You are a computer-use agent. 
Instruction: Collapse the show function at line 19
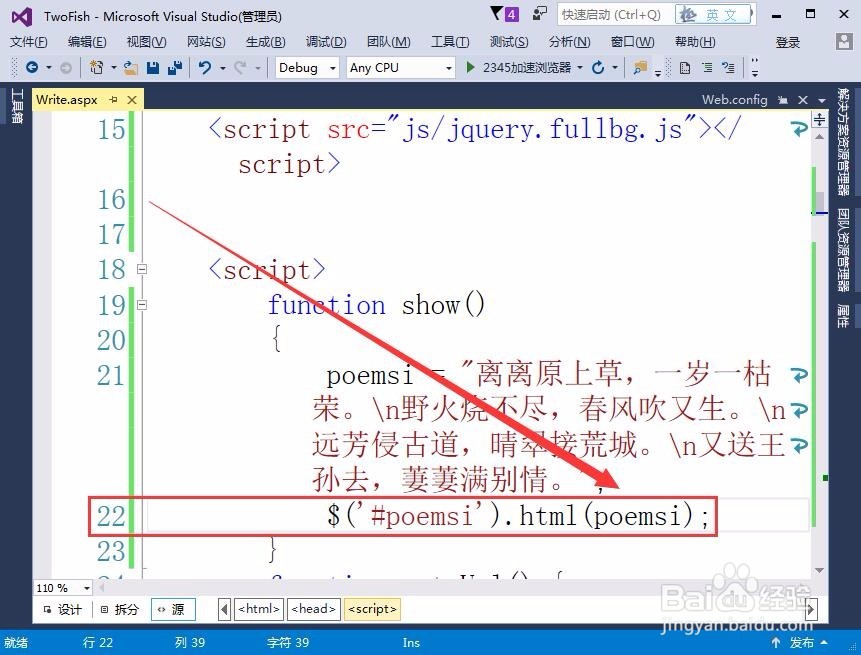142,304
